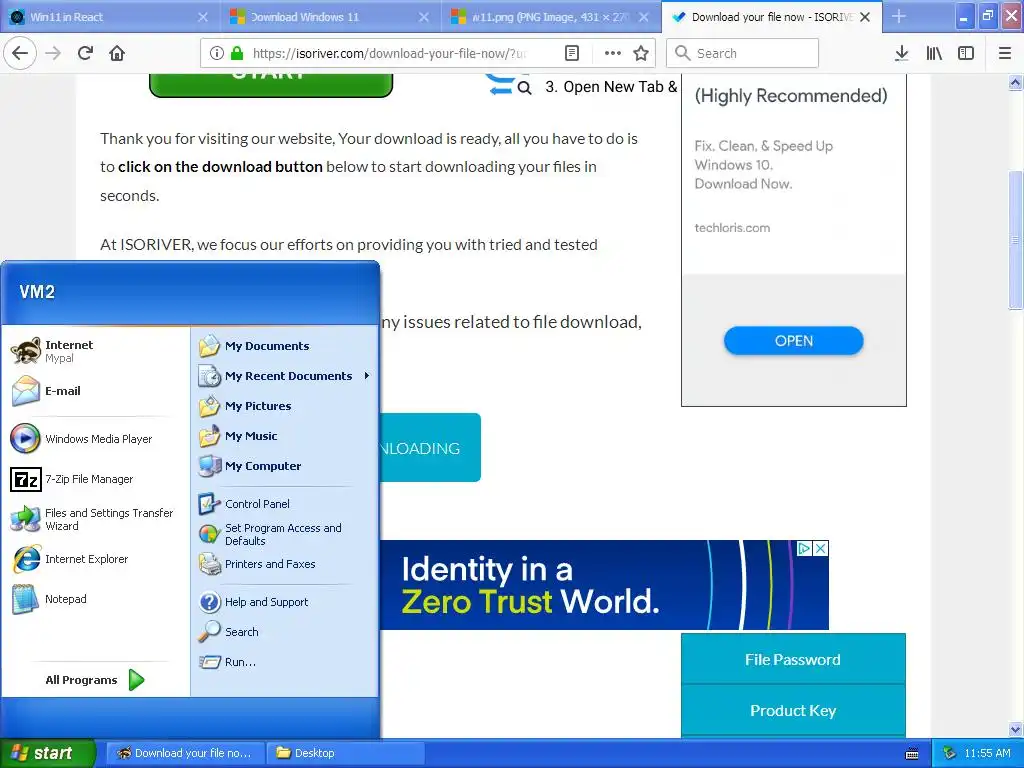Click the Product Key button
The image size is (1024, 768).
point(793,711)
